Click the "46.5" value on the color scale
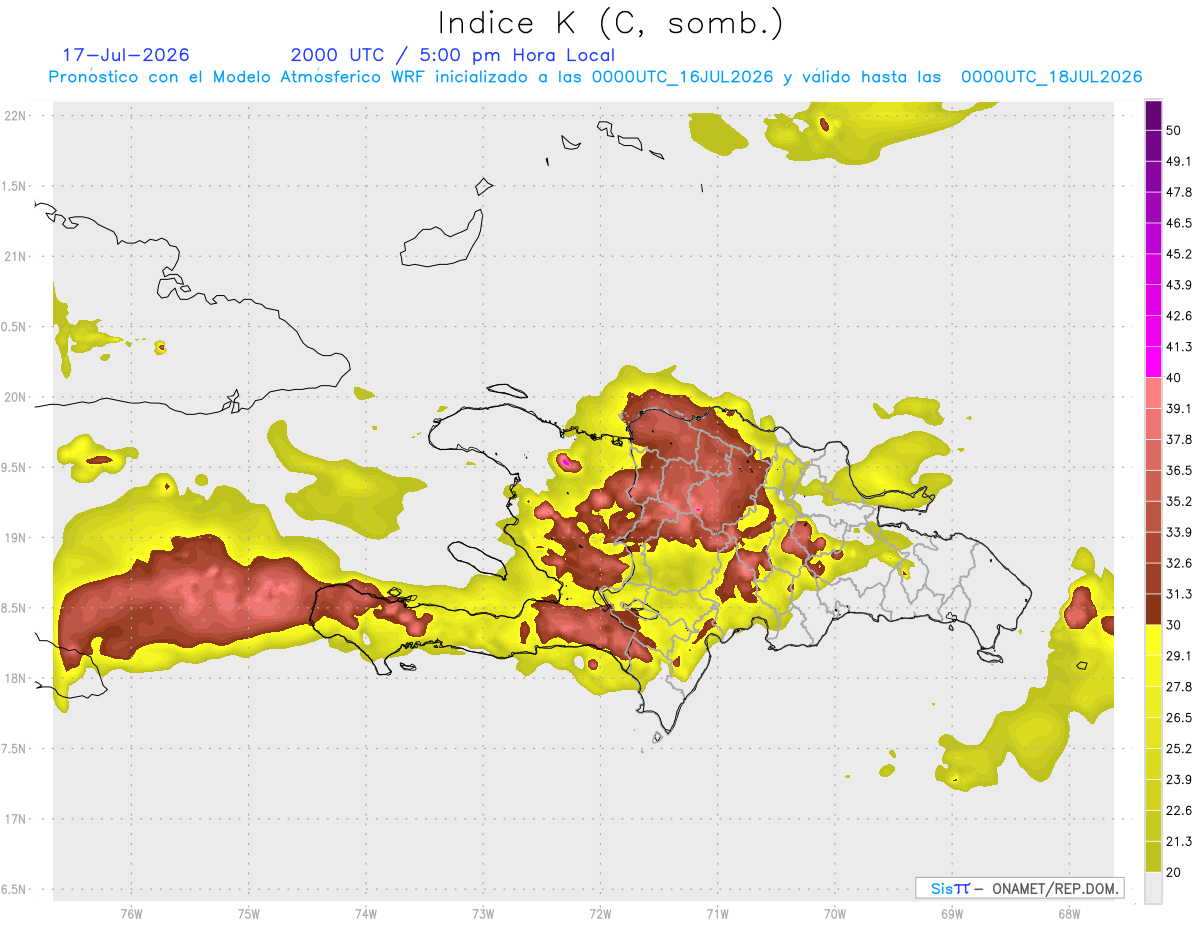This screenshot has height=927, width=1200. tap(1178, 224)
